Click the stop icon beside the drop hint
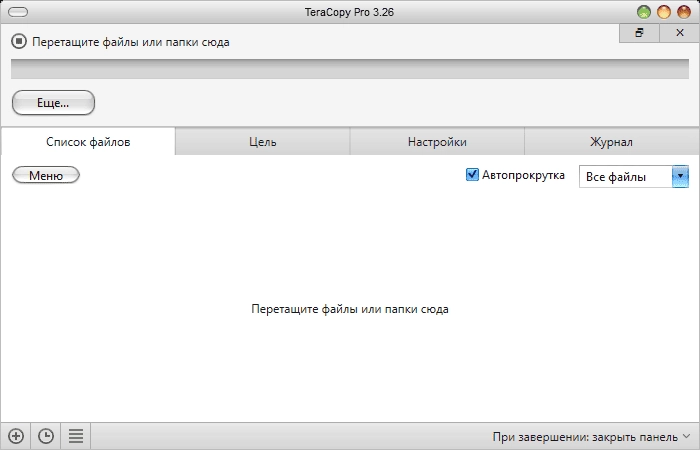The image size is (700, 450). coord(19,42)
